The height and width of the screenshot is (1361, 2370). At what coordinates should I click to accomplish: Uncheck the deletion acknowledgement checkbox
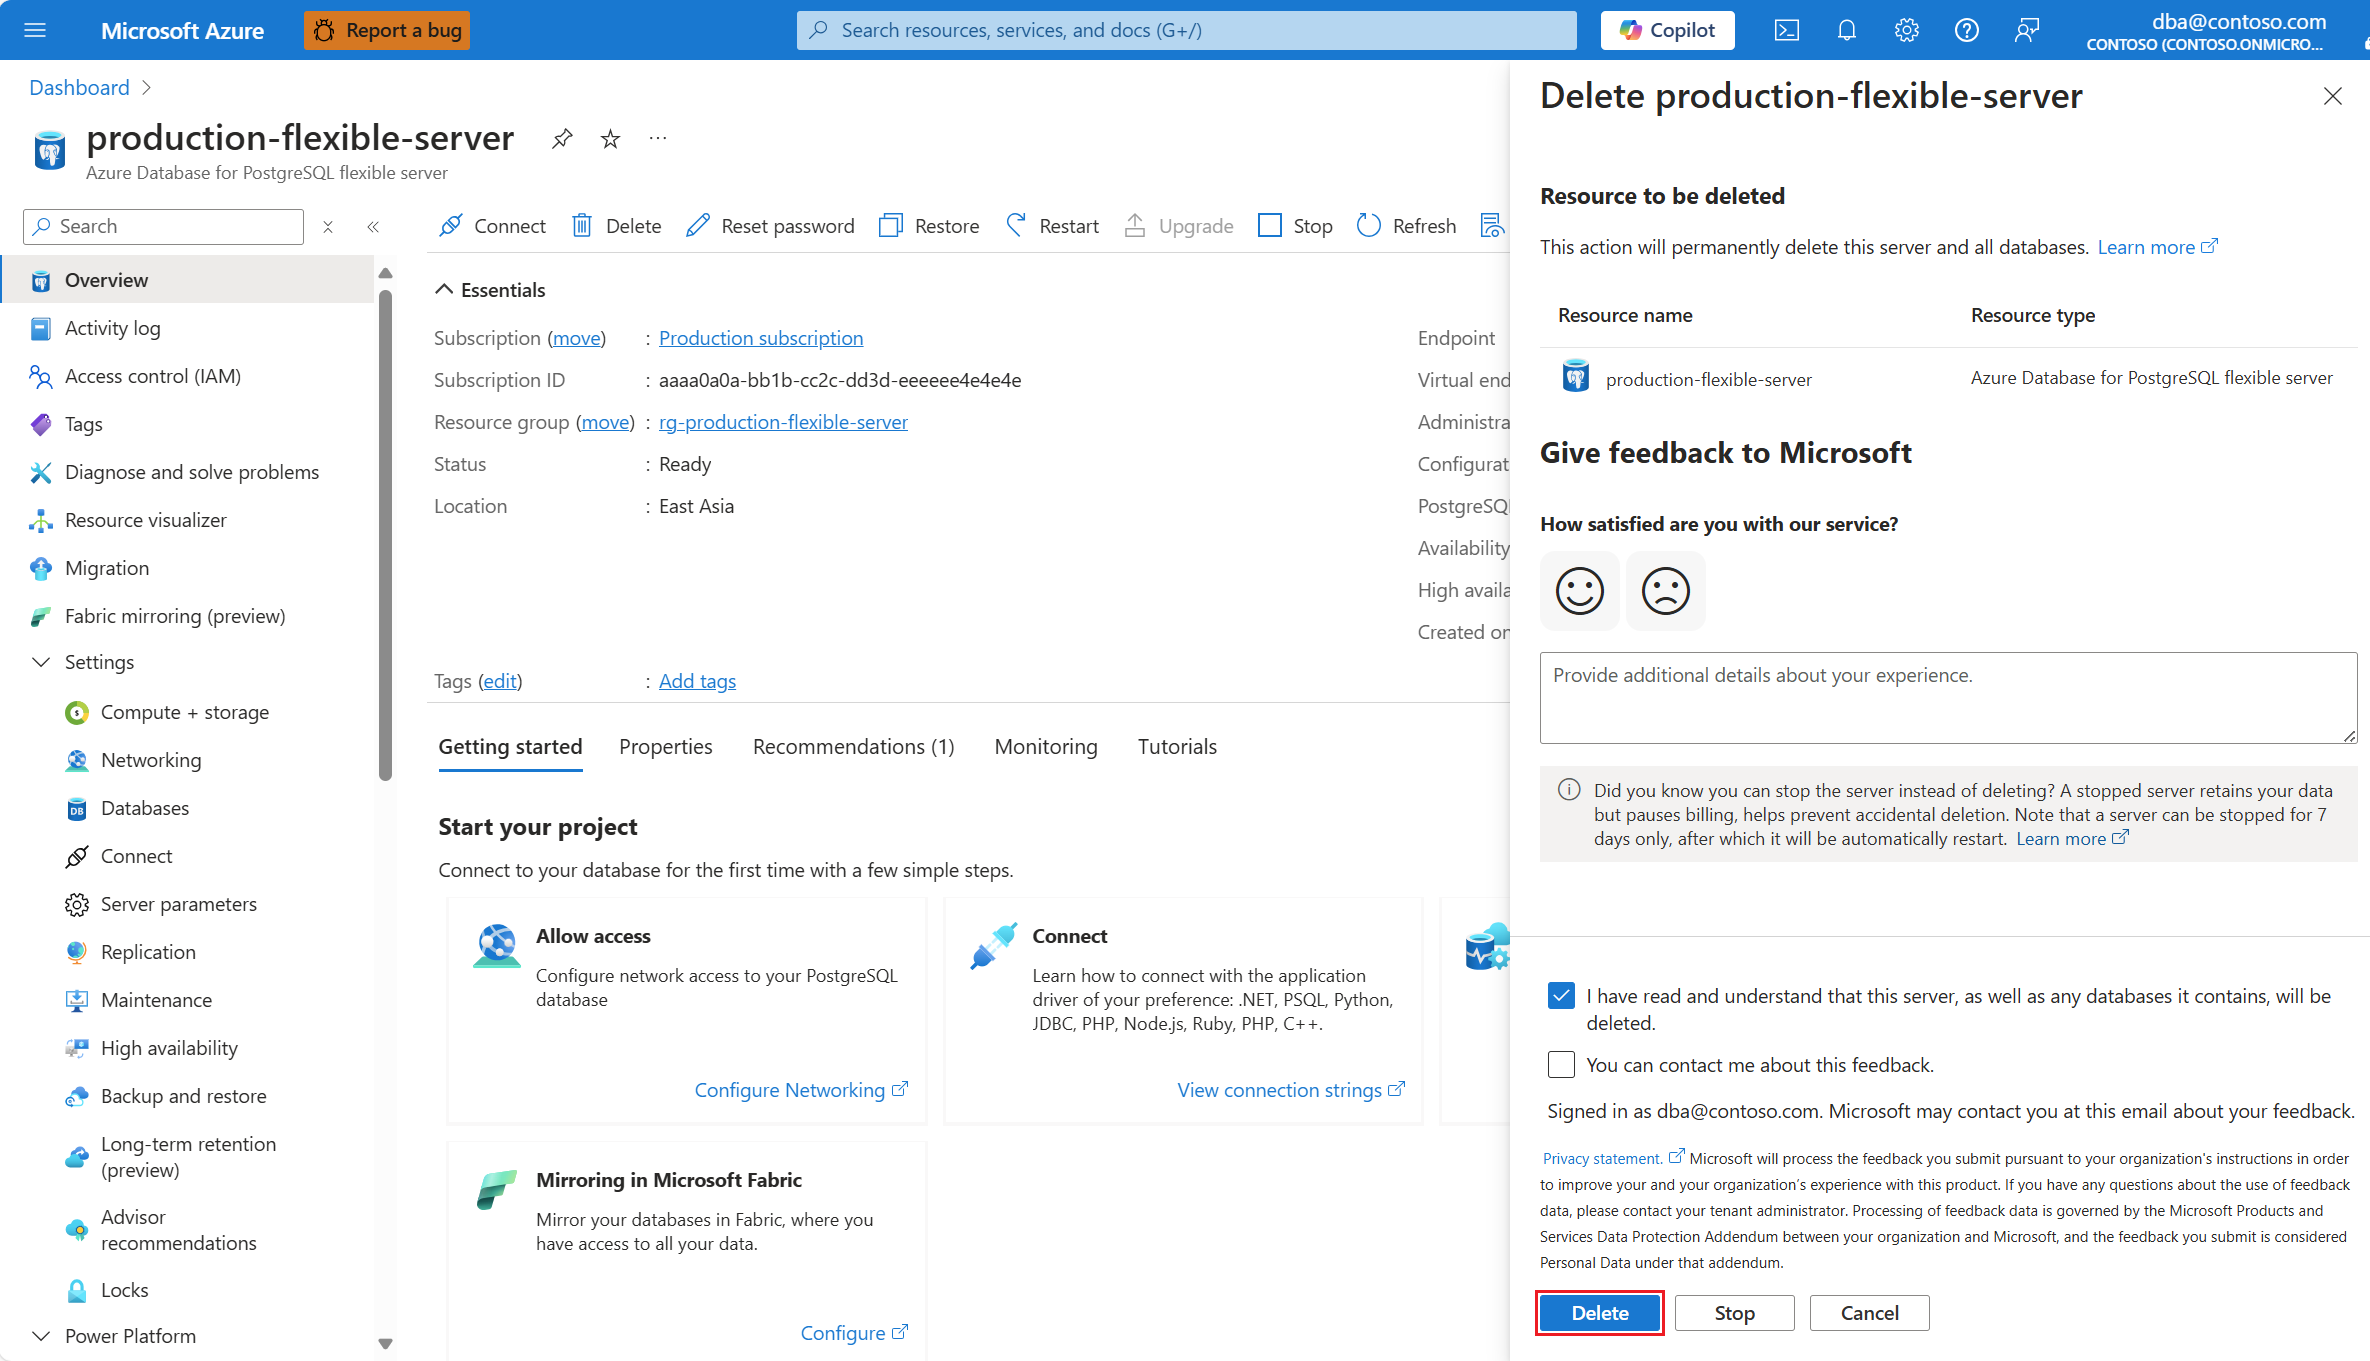click(1561, 996)
